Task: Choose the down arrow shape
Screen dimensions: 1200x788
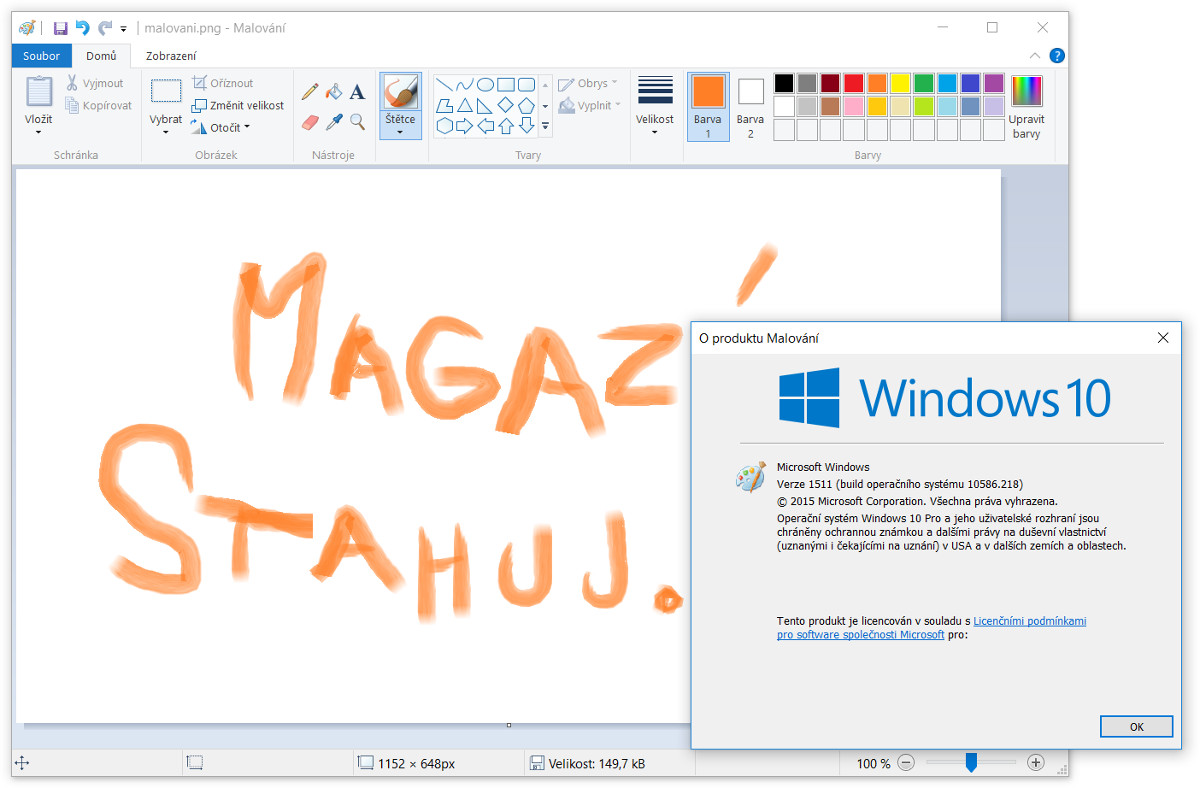Action: coord(526,125)
